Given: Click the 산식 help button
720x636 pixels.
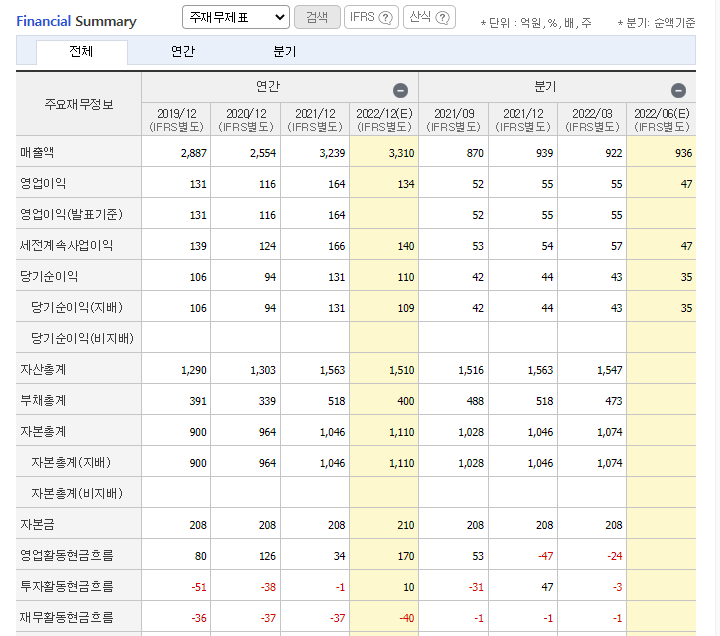Looking at the screenshot, I should tap(429, 17).
